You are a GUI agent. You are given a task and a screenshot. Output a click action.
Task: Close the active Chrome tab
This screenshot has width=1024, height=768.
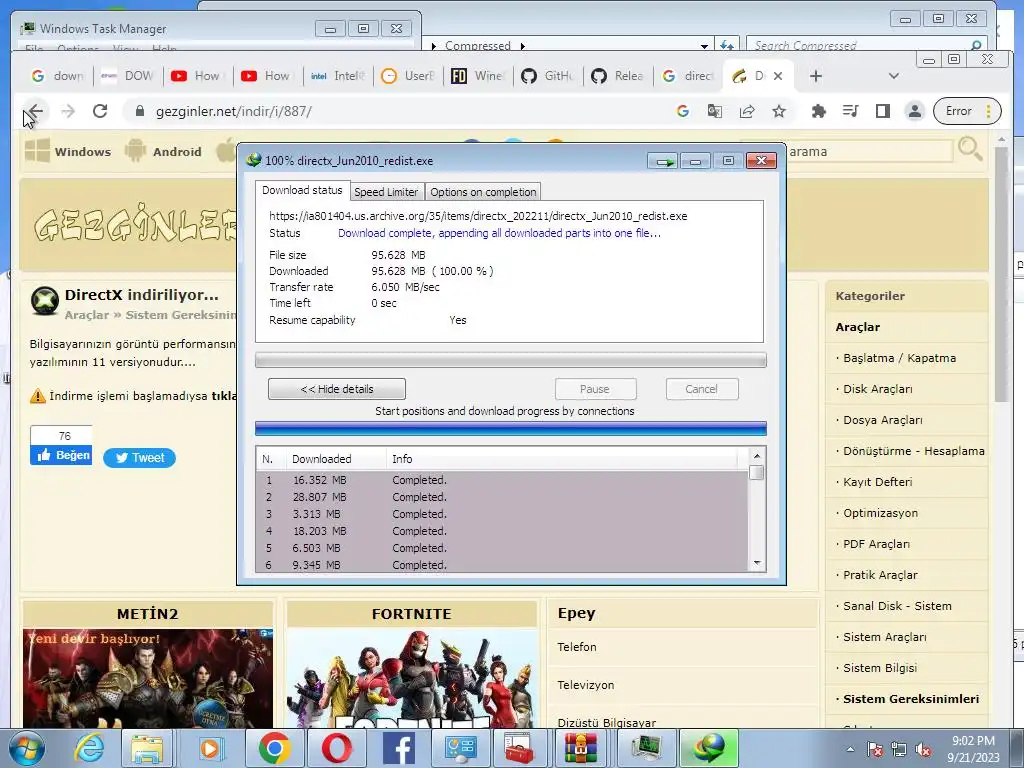(x=778, y=76)
